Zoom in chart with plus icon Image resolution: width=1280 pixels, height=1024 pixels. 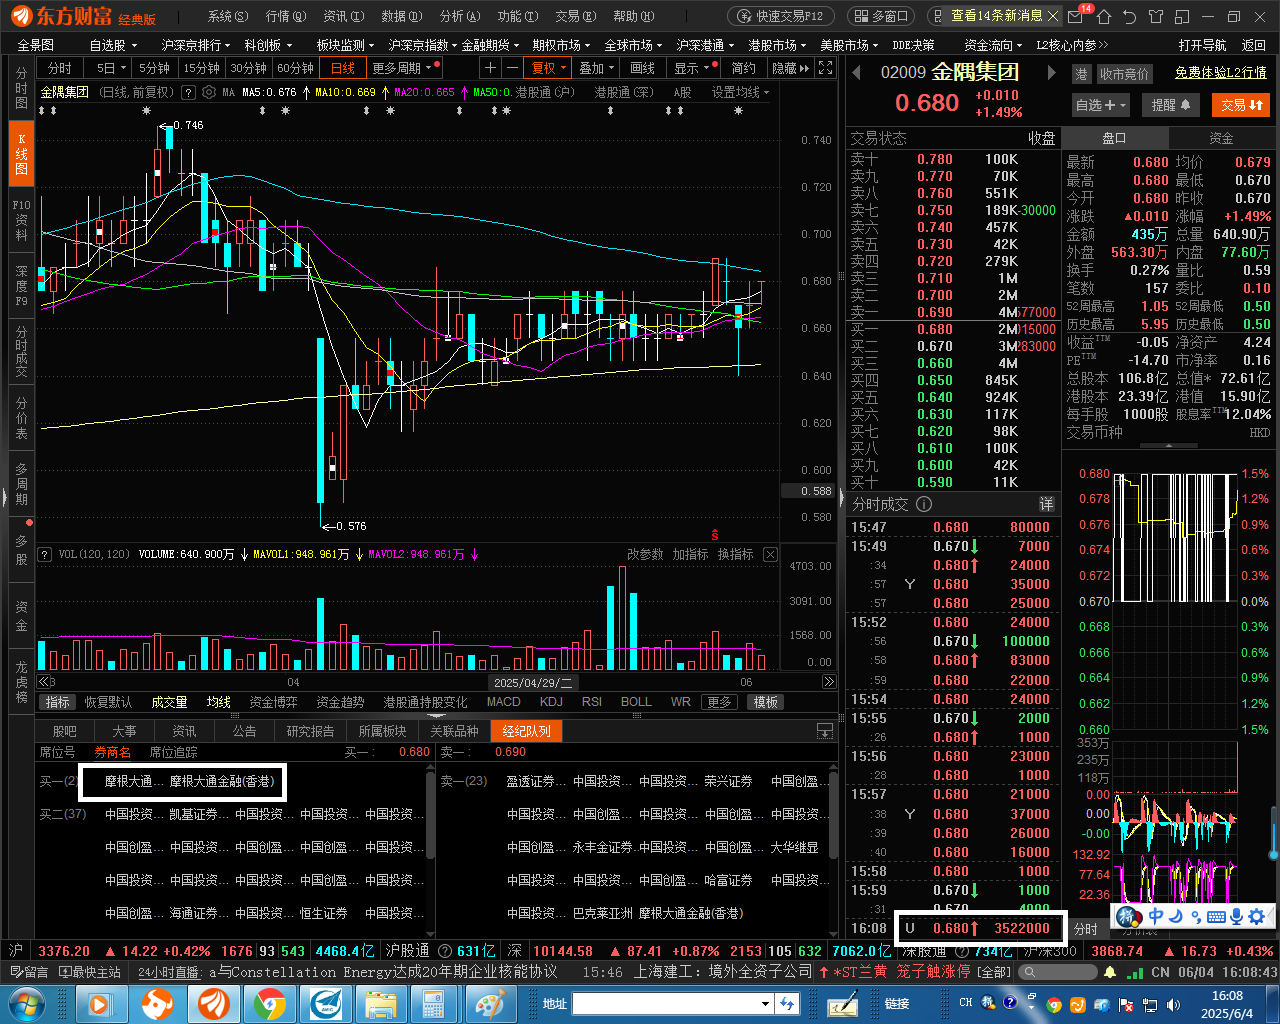coord(490,68)
